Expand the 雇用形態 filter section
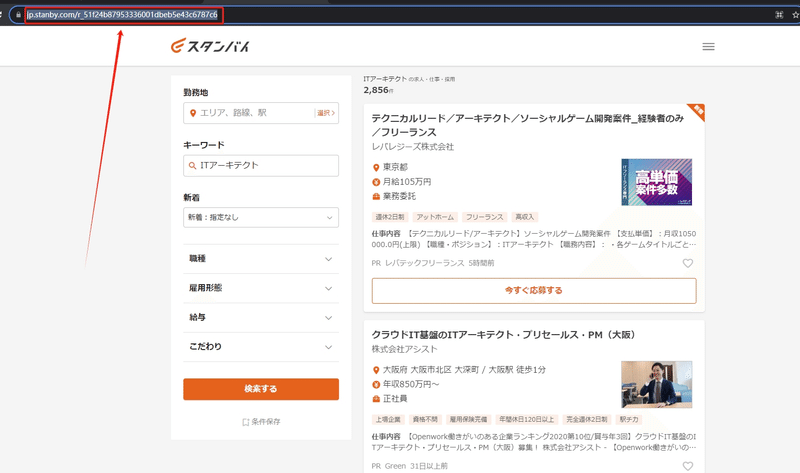 [261, 288]
